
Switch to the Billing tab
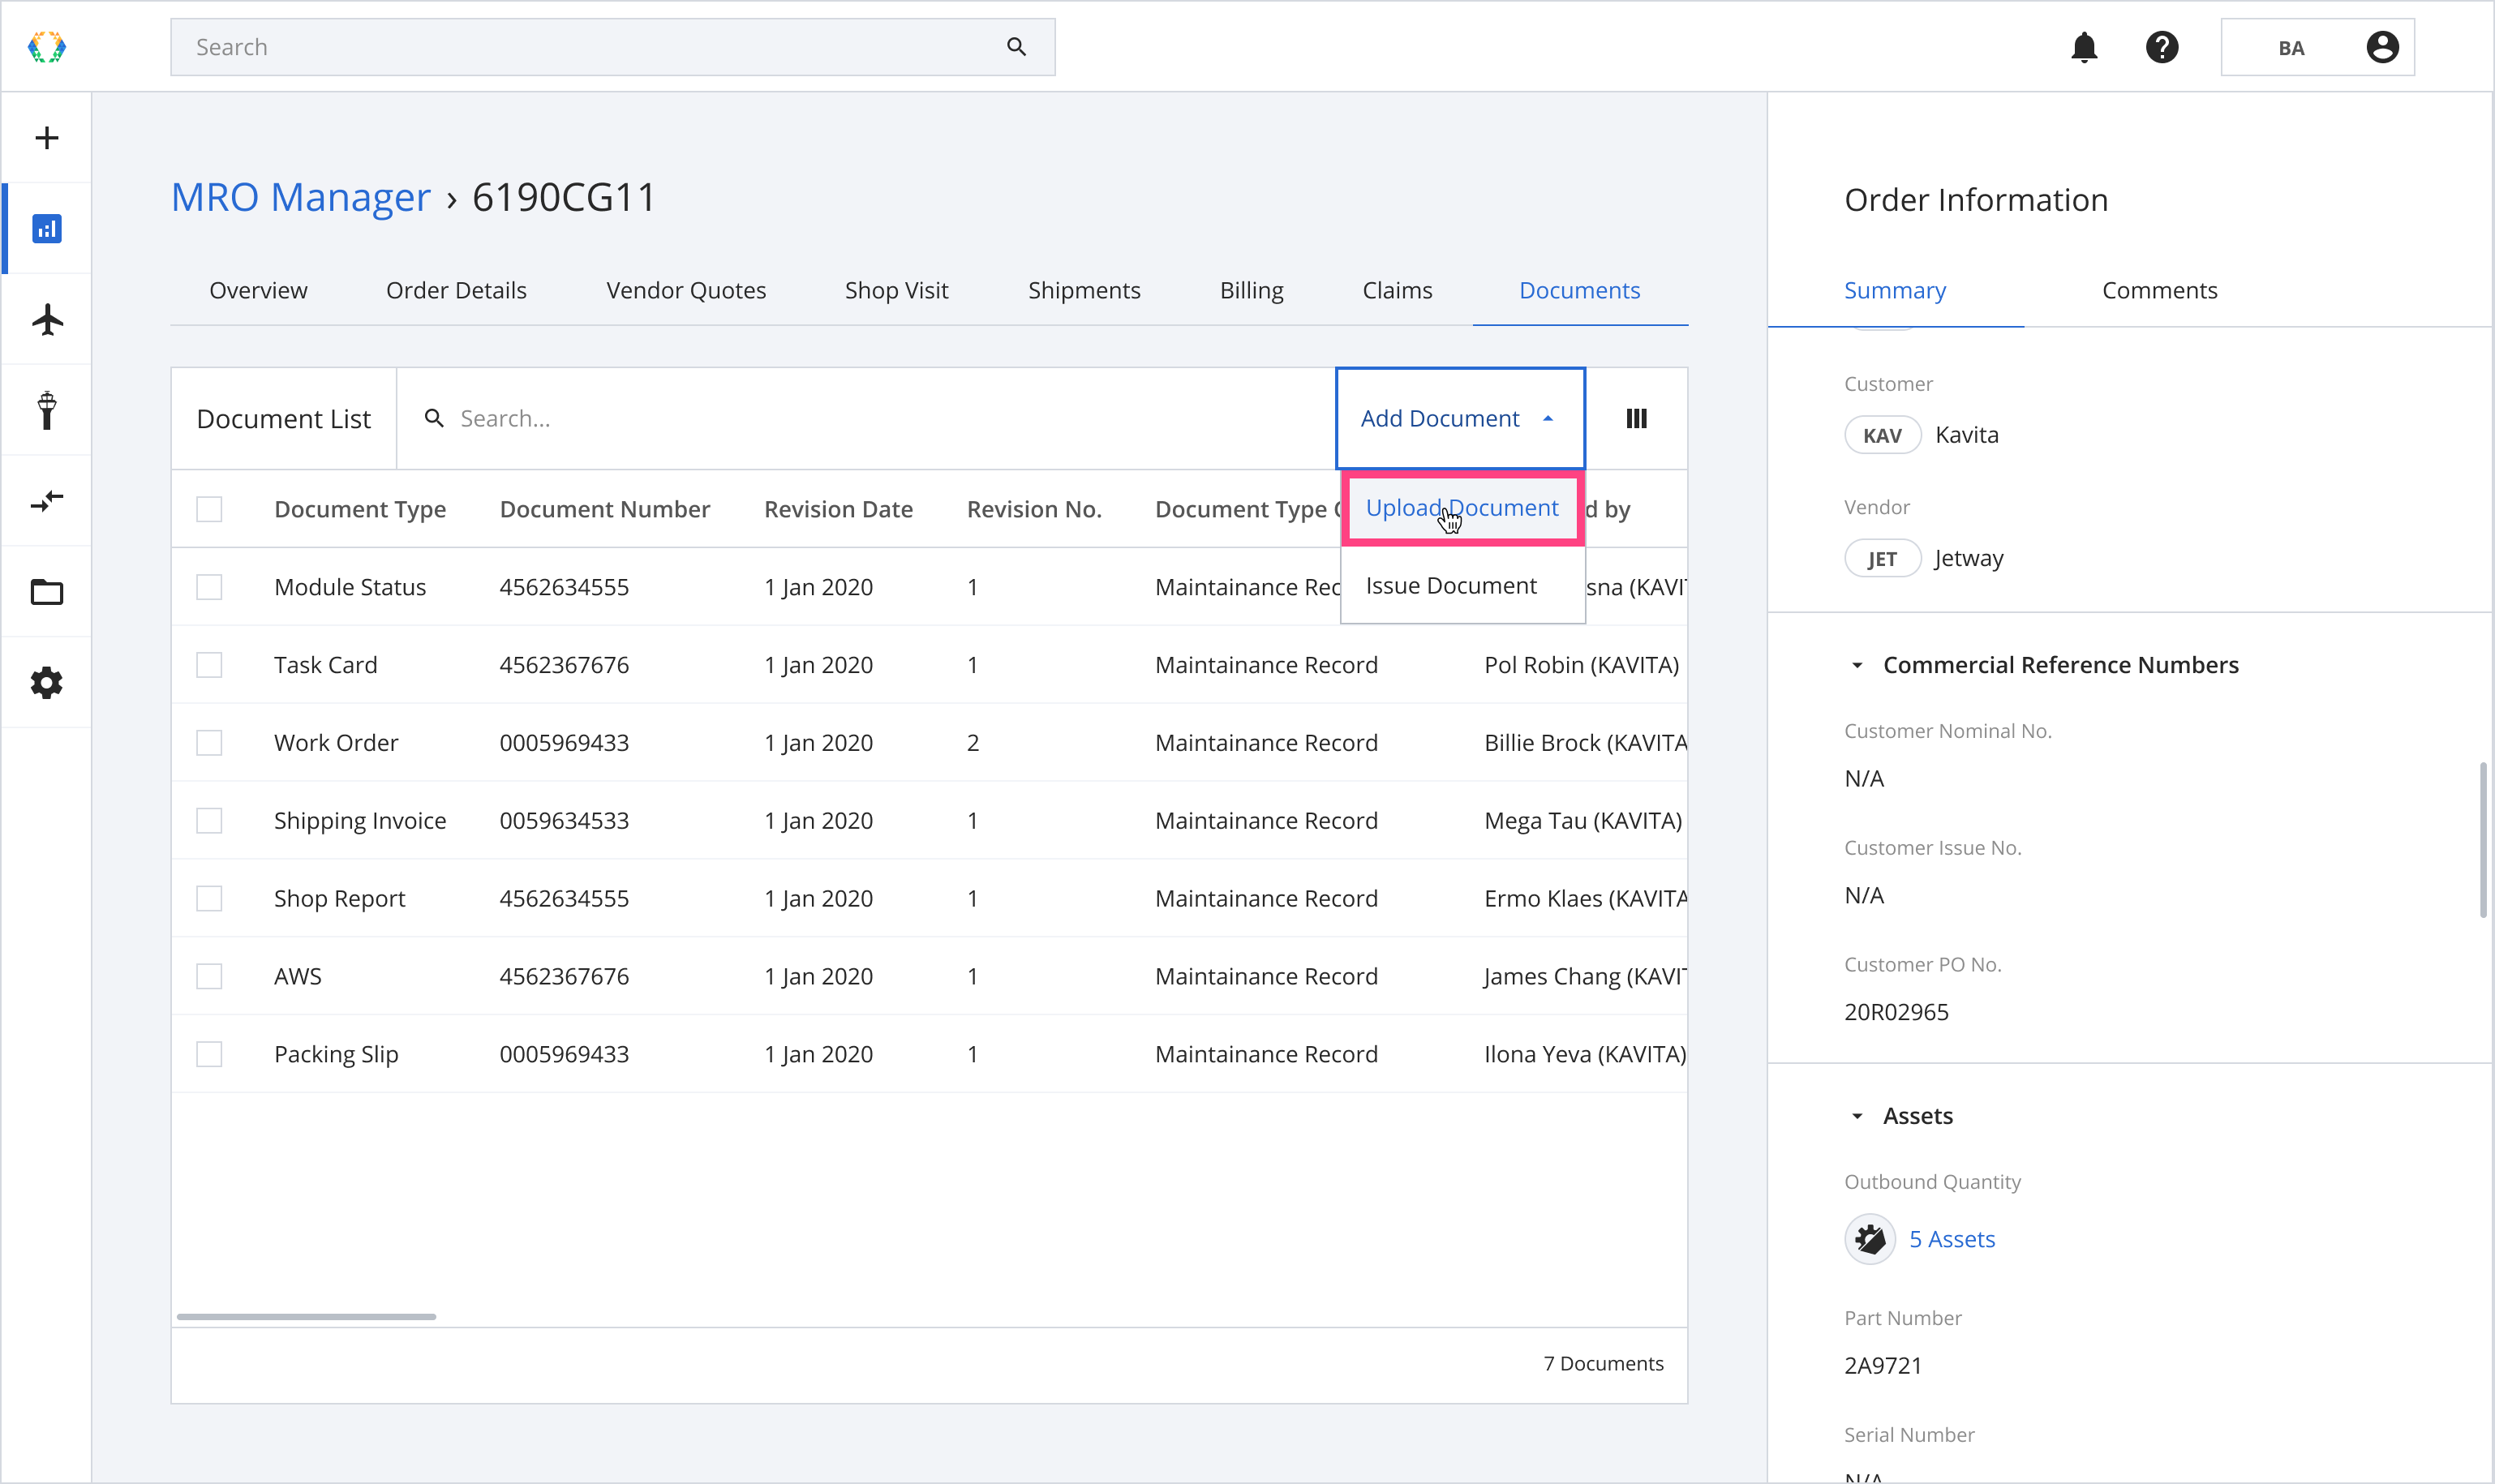(x=1251, y=290)
